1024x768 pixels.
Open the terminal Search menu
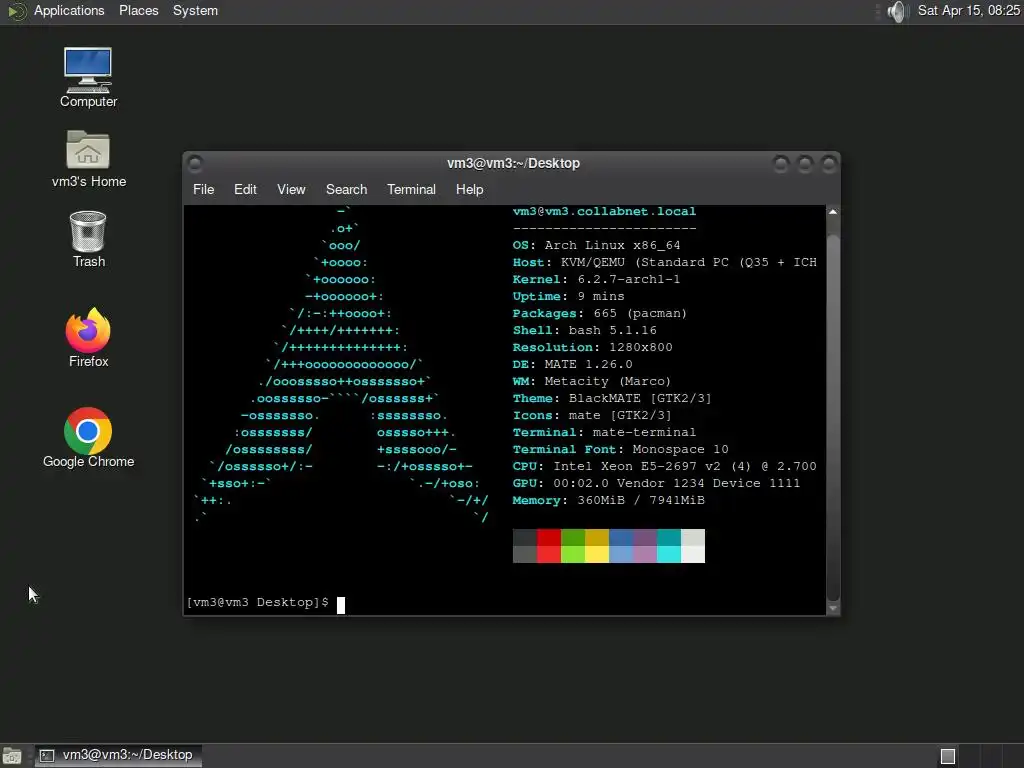coord(346,189)
